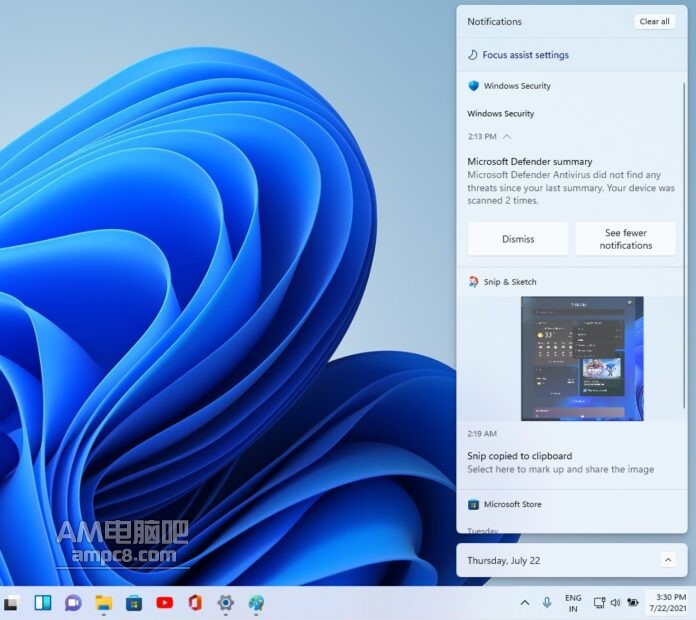Open the volume speaker icon
Screen dimensions: 696x620
coord(615,603)
